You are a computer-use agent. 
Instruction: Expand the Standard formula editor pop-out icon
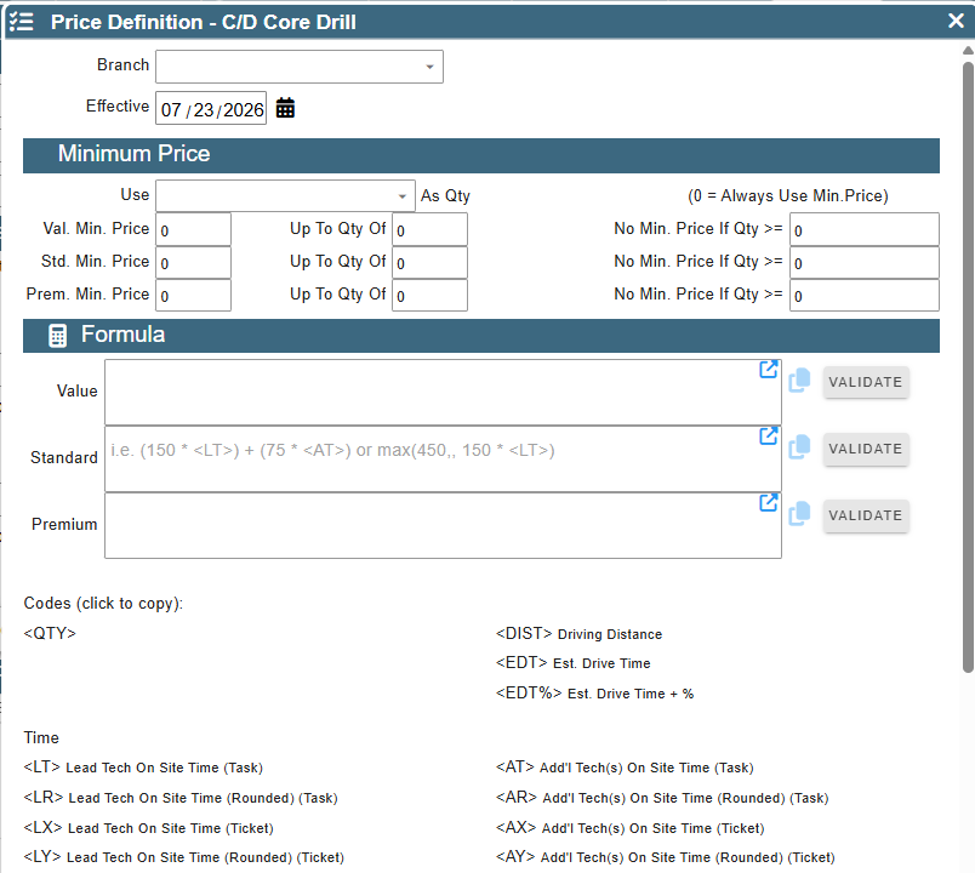(769, 436)
